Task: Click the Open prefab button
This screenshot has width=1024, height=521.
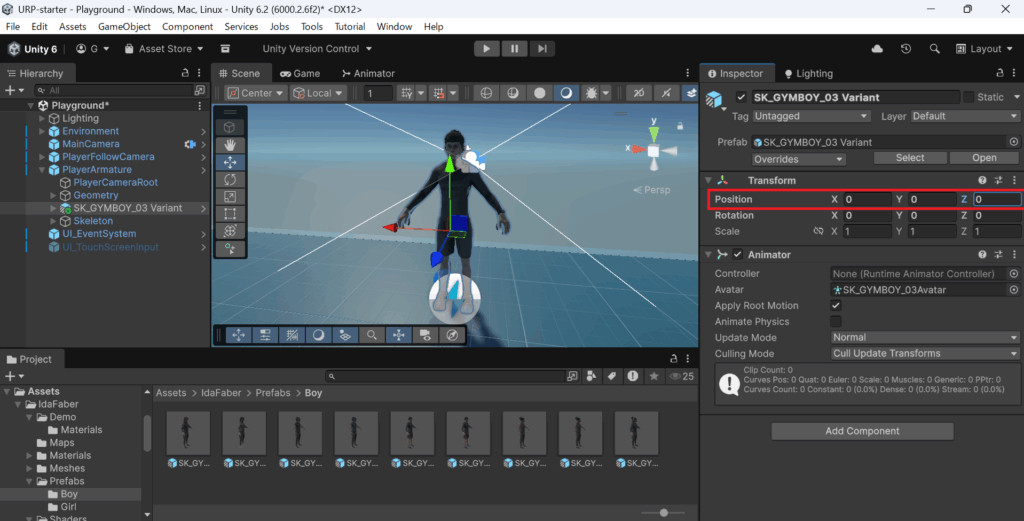Action: 984,158
